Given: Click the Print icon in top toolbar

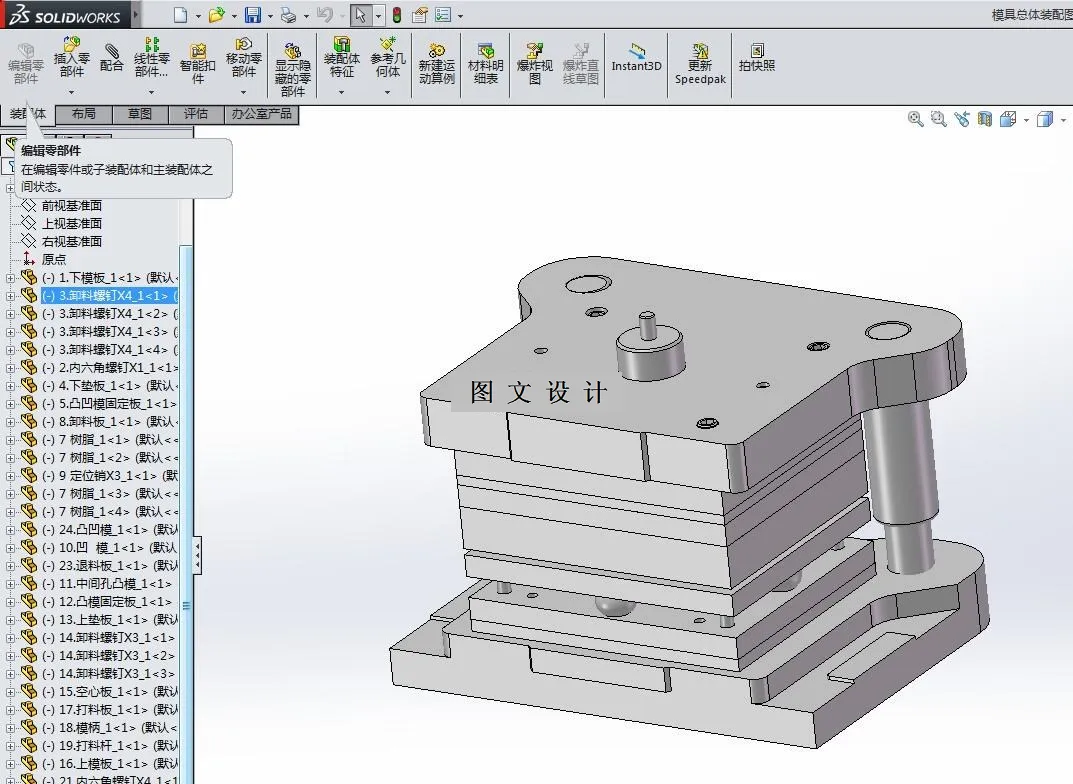Looking at the screenshot, I should (288, 15).
